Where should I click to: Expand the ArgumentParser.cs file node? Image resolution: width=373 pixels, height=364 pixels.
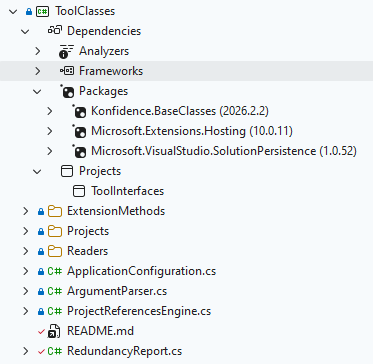pos(25,291)
